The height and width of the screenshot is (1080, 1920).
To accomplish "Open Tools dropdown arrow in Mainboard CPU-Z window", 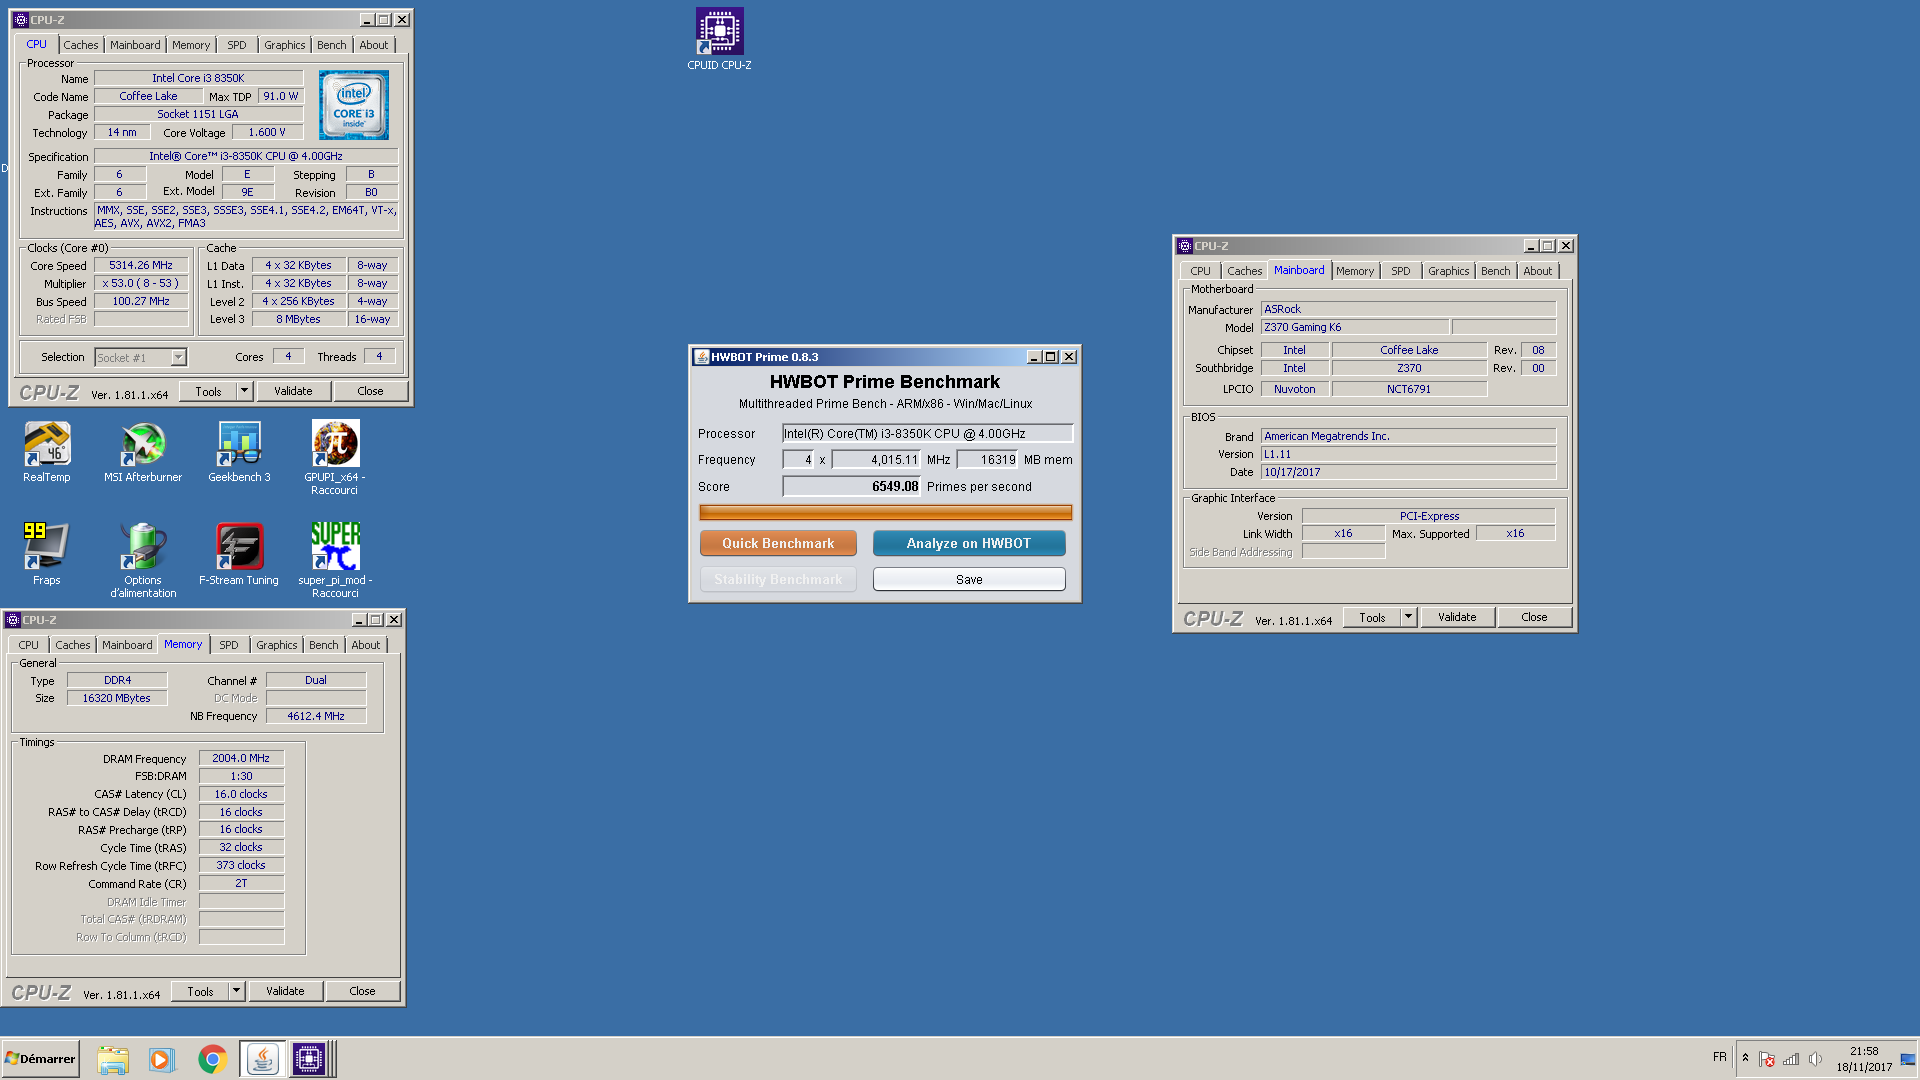I will [1409, 617].
